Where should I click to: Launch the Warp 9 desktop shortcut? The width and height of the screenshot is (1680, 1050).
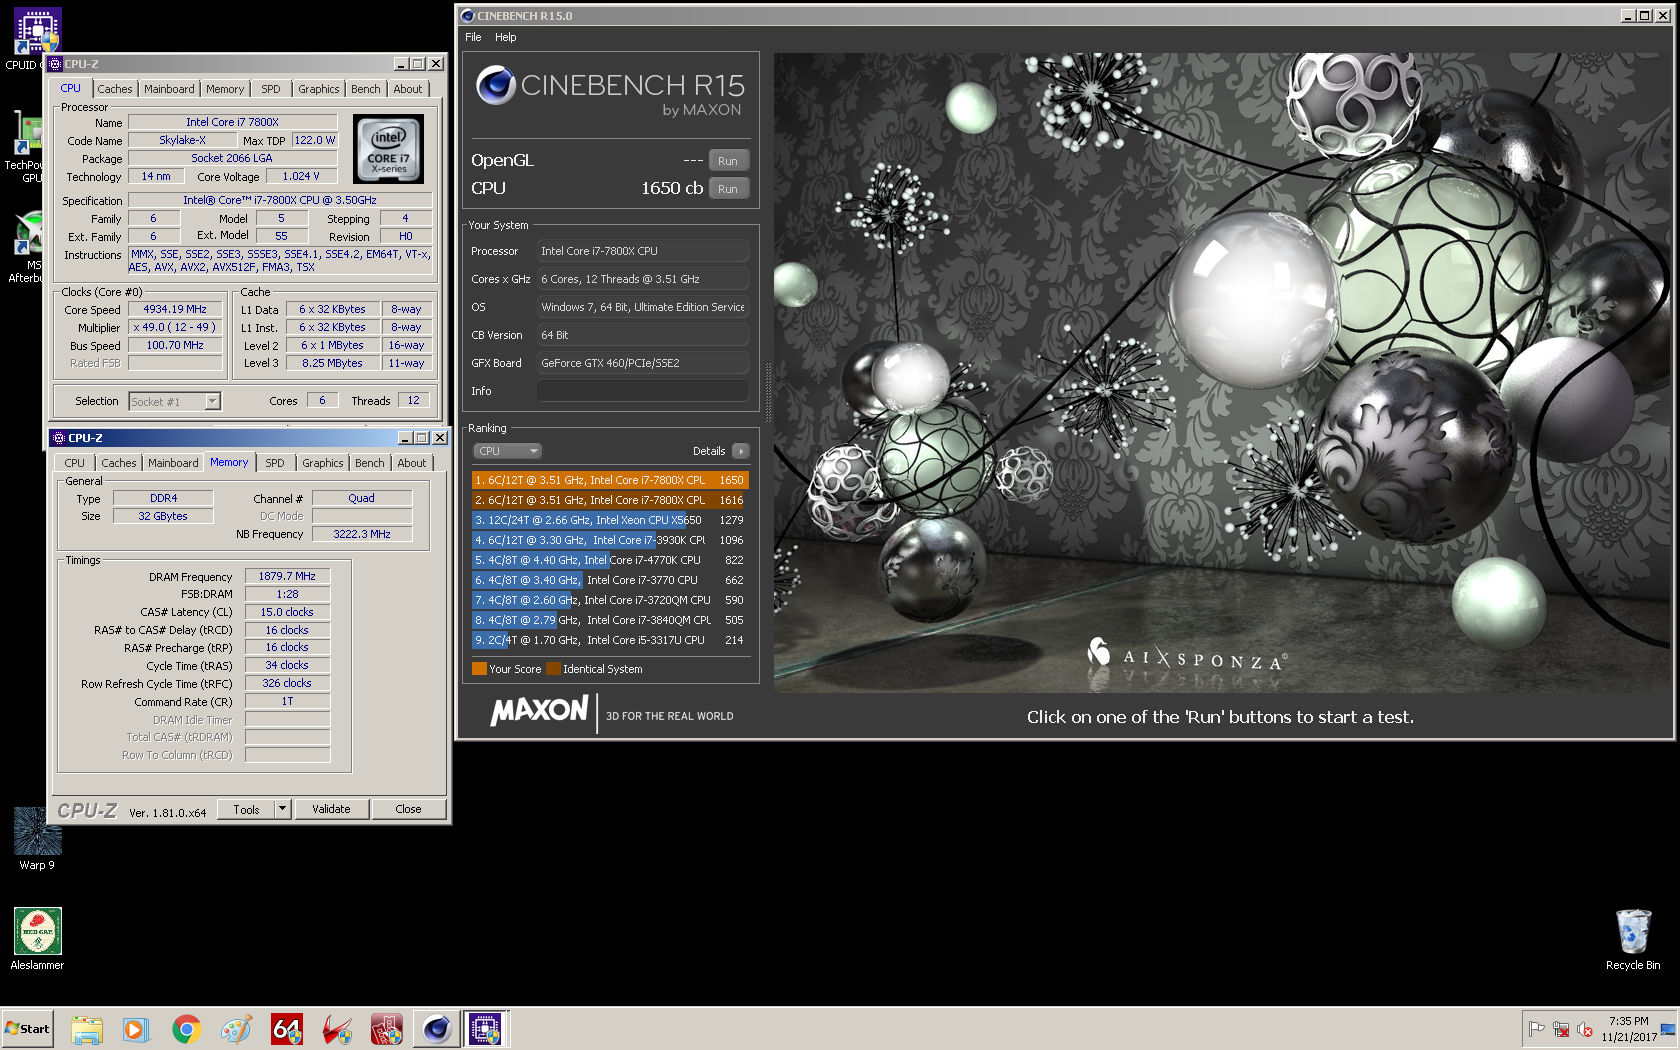[x=37, y=838]
